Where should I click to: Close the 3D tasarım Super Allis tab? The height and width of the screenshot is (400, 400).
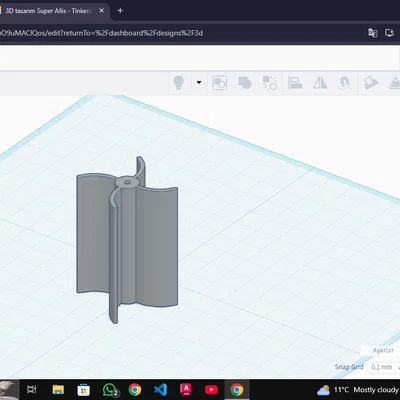pyautogui.click(x=102, y=11)
